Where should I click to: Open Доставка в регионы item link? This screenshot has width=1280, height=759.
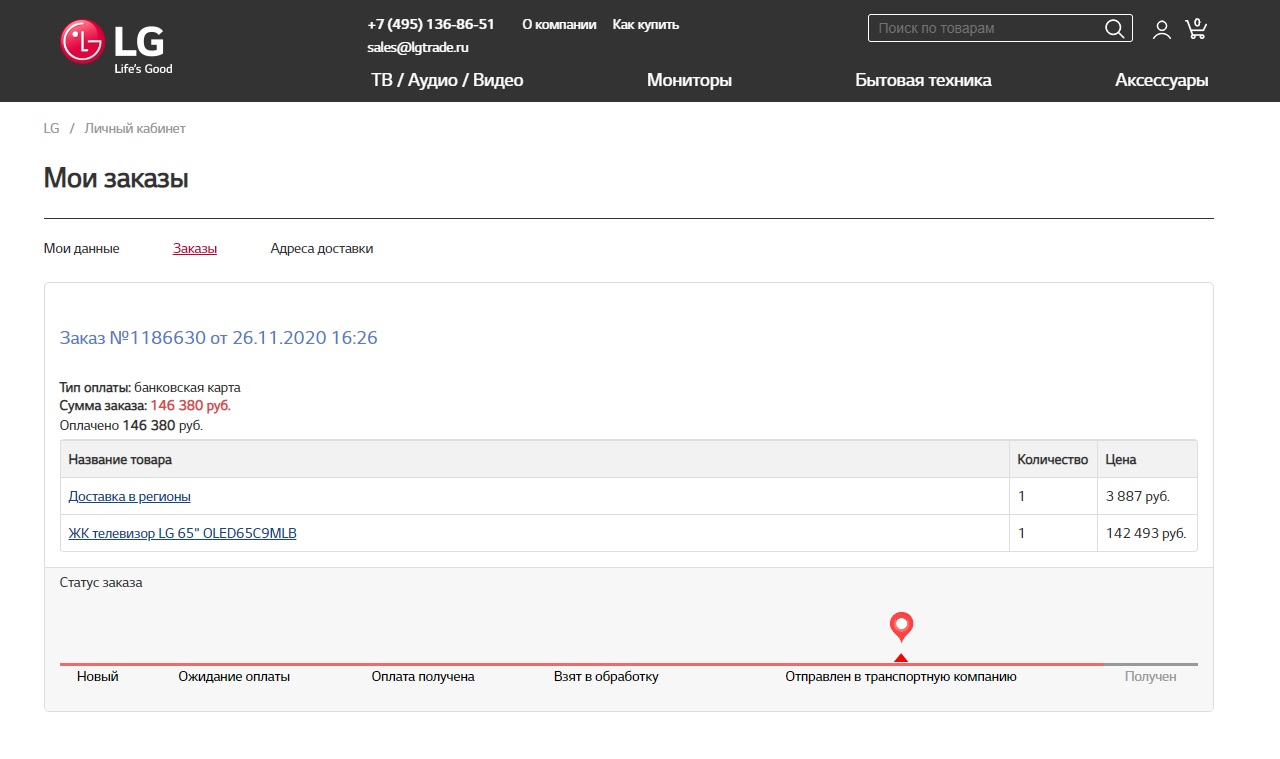coord(129,497)
